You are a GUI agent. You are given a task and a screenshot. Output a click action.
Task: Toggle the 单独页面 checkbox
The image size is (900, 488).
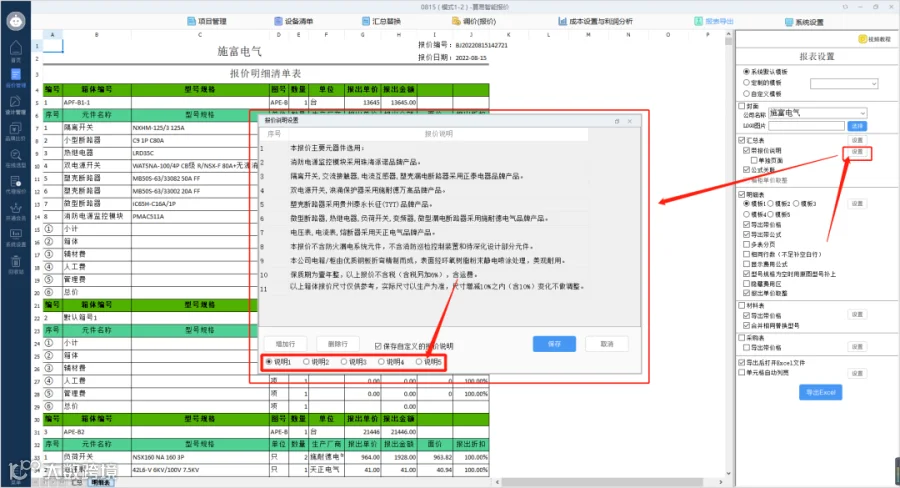[754, 160]
